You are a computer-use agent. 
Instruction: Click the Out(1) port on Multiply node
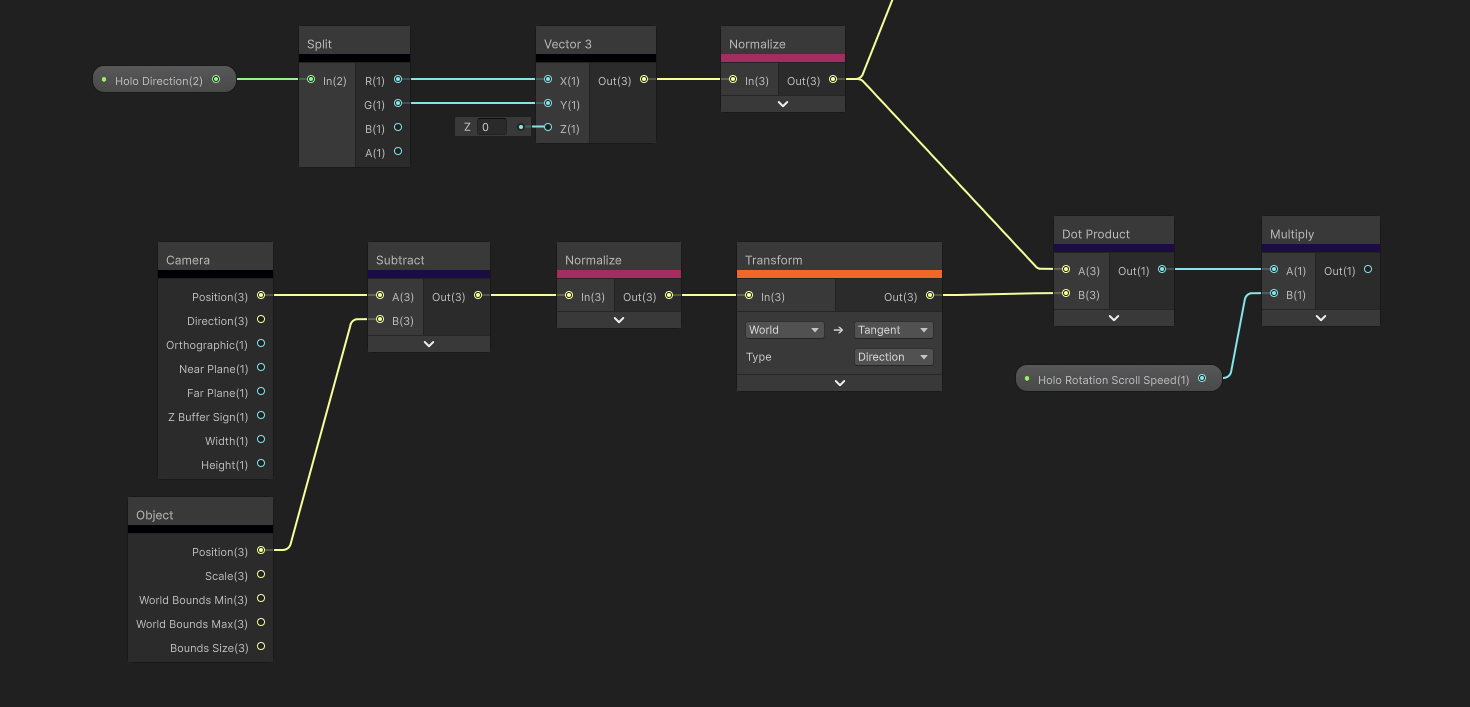click(x=1368, y=270)
